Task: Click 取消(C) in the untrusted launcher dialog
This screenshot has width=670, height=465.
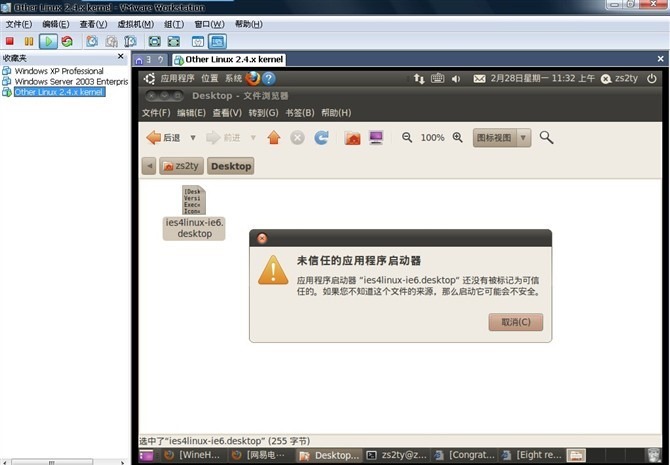Action: (516, 322)
